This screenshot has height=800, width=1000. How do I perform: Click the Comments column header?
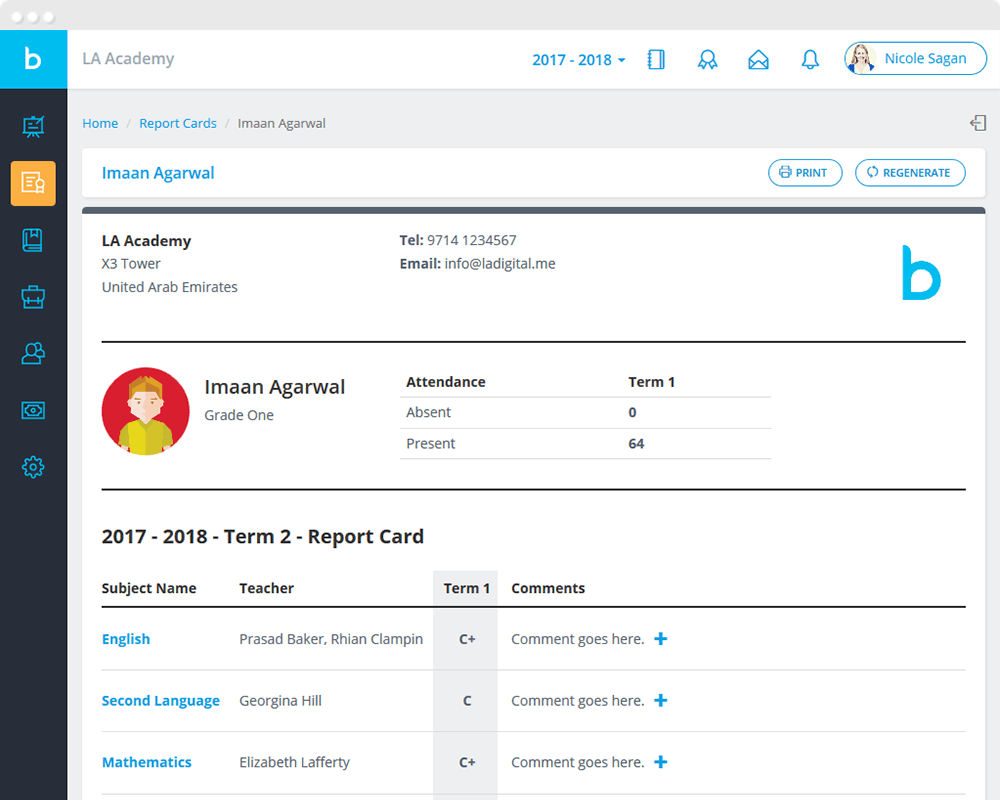(x=548, y=588)
